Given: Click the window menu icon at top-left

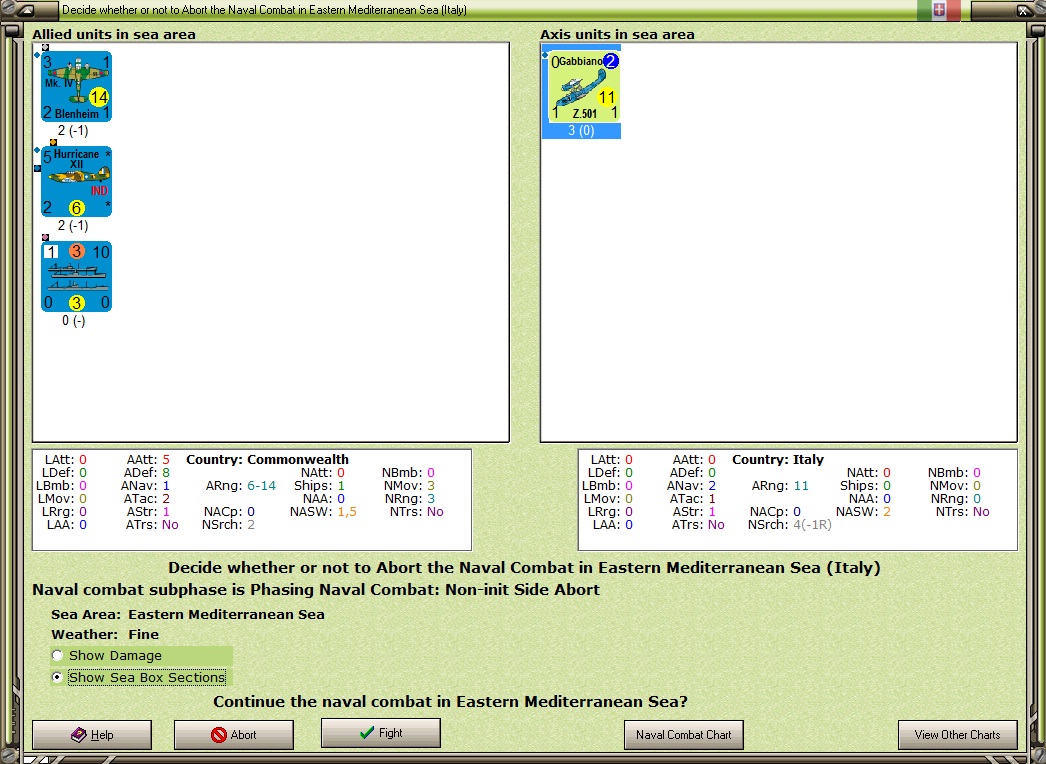Looking at the screenshot, I should click(27, 10).
